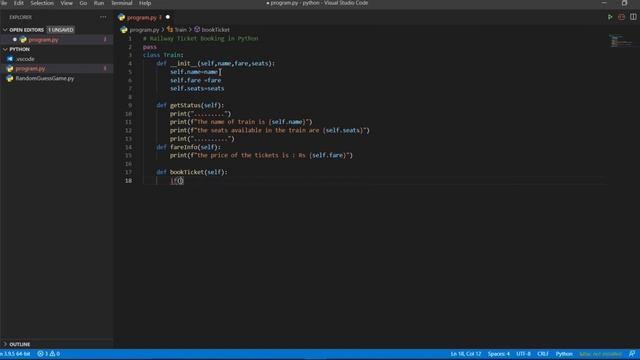The image size is (640, 360).
Task: Open errors and warnings count in status bar
Action: click(x=49, y=354)
